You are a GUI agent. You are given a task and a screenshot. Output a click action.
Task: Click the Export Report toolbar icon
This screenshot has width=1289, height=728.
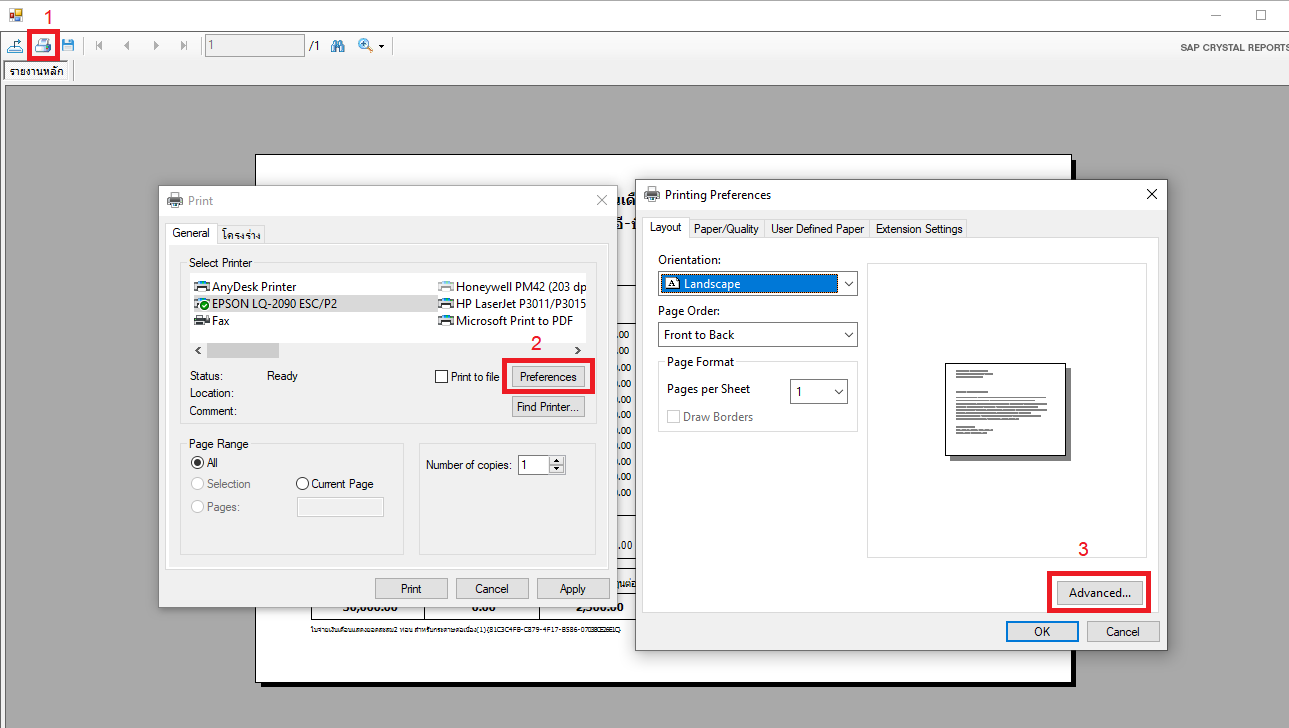(16, 46)
